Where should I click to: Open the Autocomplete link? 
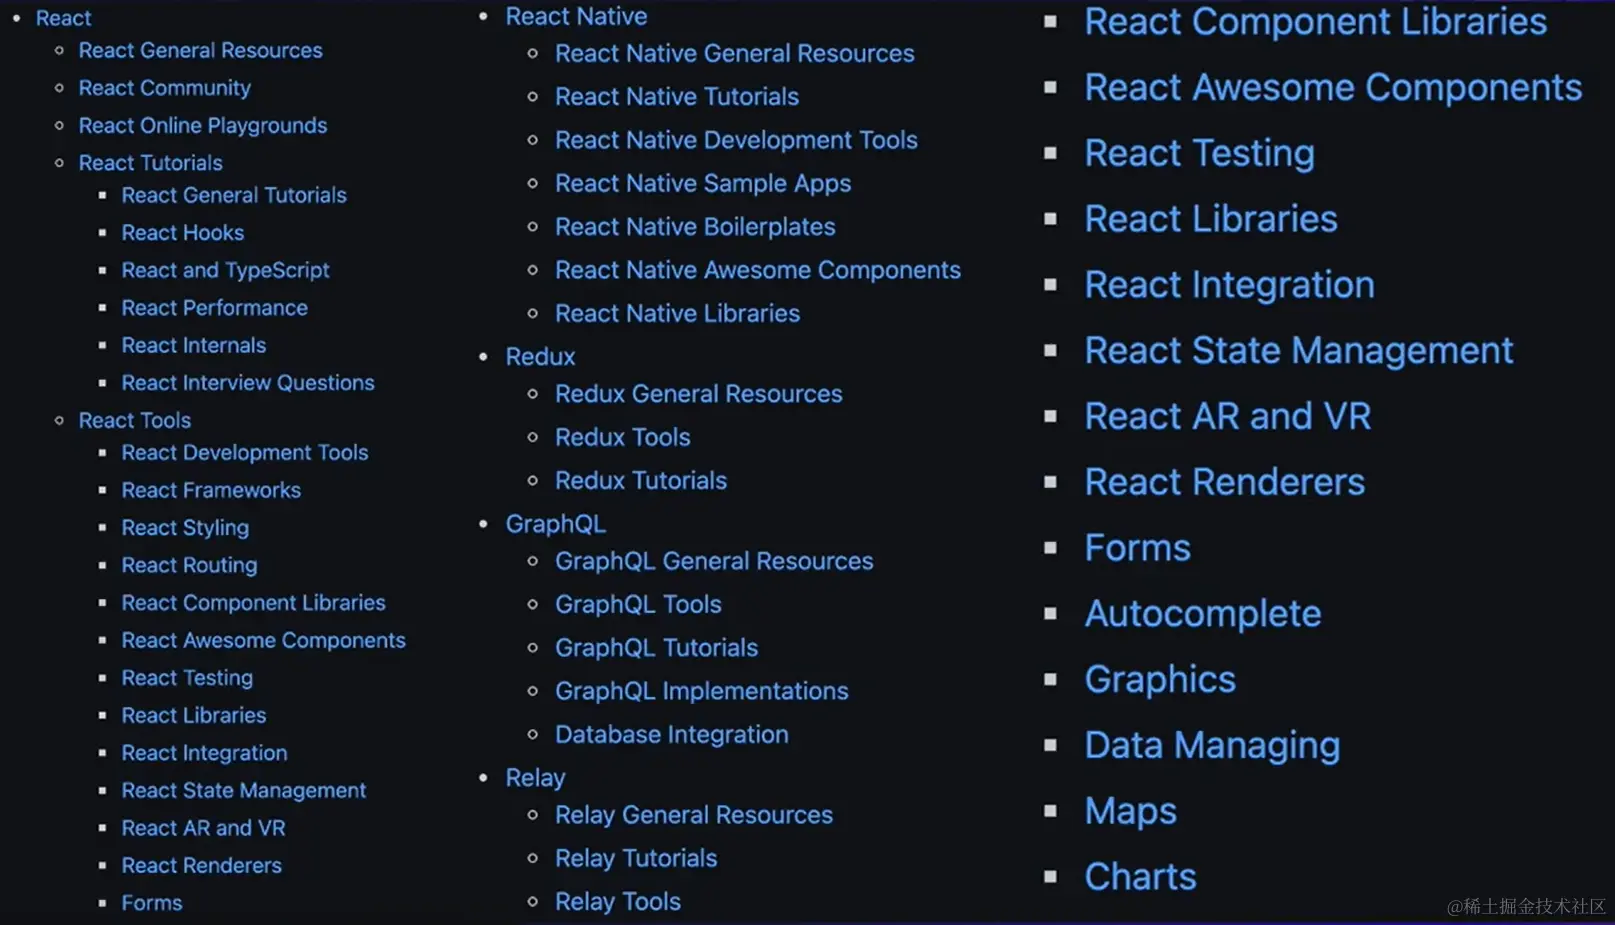(1203, 614)
